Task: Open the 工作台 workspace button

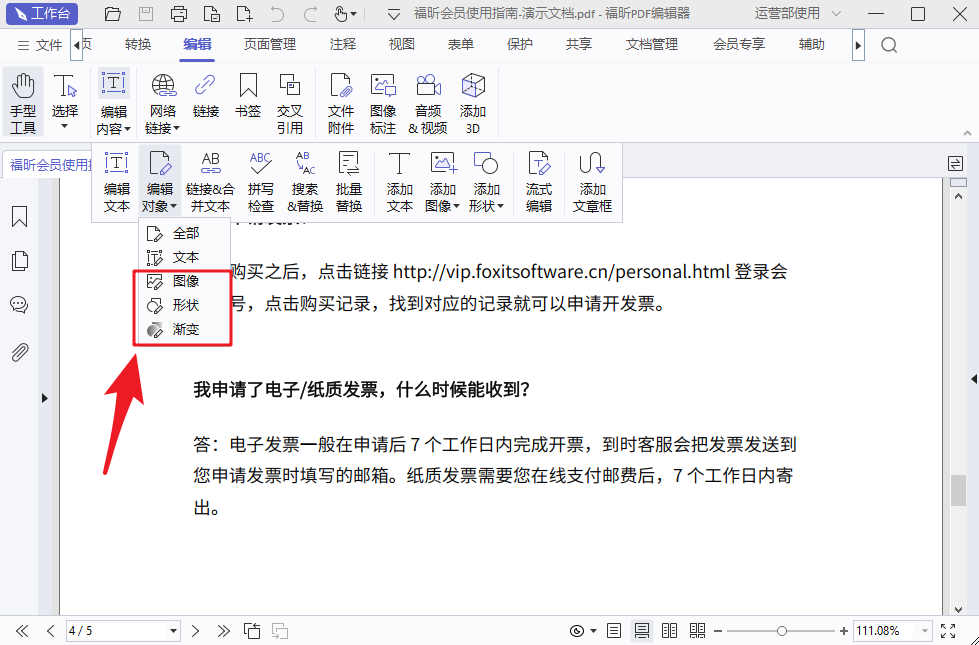Action: tap(42, 14)
